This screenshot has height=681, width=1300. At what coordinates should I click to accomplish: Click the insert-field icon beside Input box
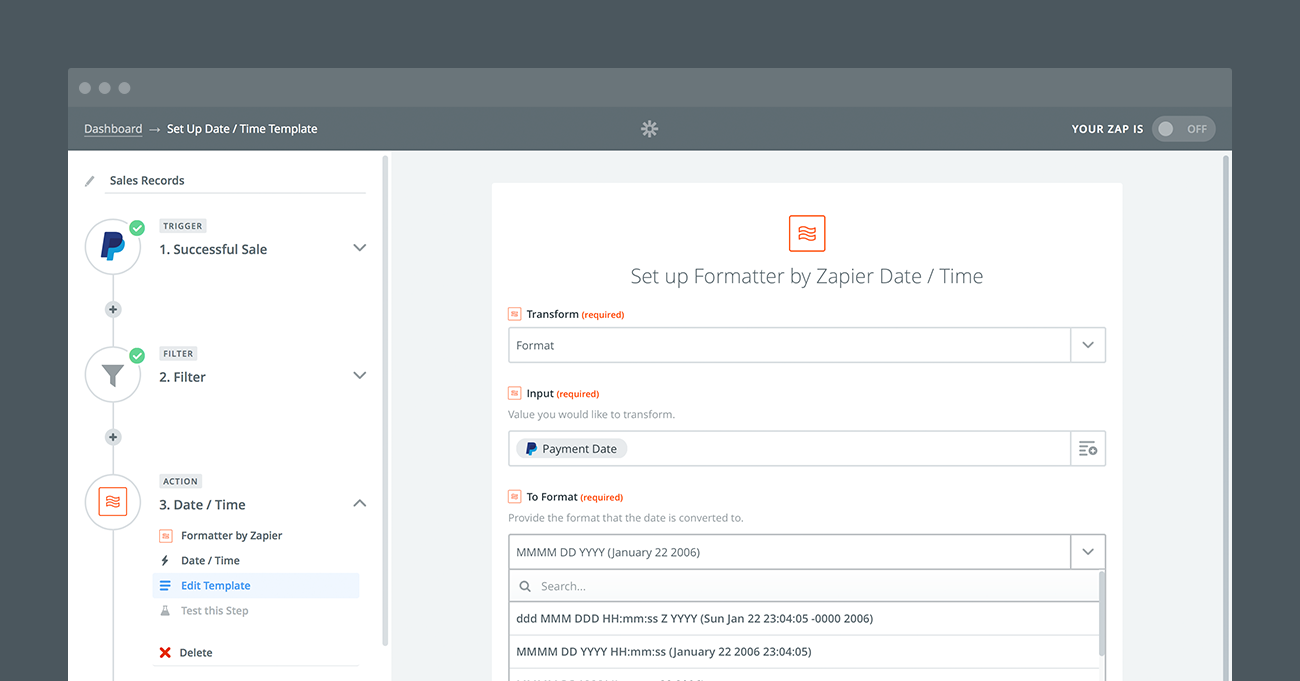click(1088, 449)
